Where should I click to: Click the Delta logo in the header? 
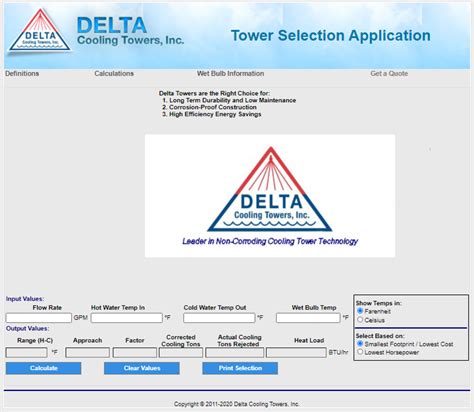click(x=39, y=31)
